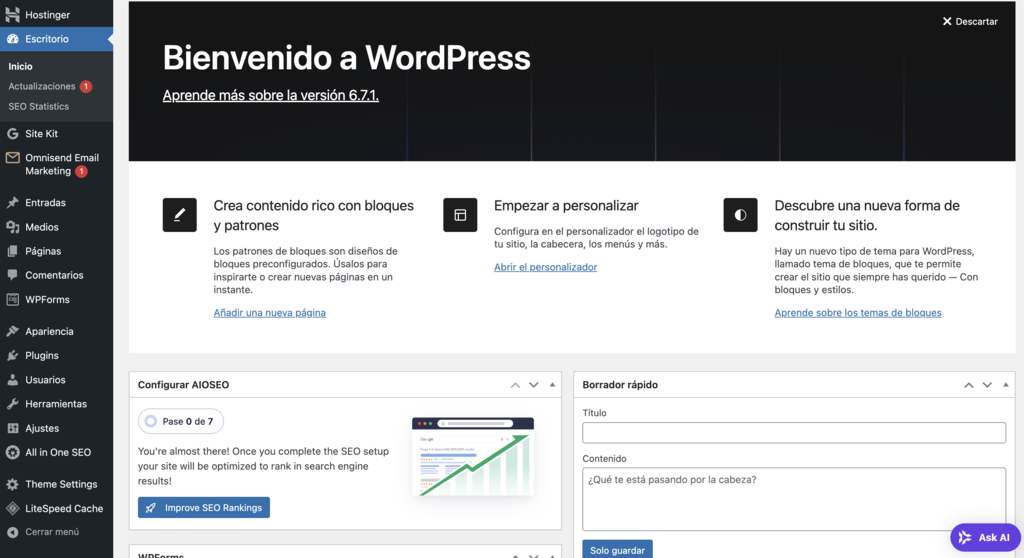Click the Site Kit Google icon
The width and height of the screenshot is (1024, 558).
pyautogui.click(x=12, y=133)
